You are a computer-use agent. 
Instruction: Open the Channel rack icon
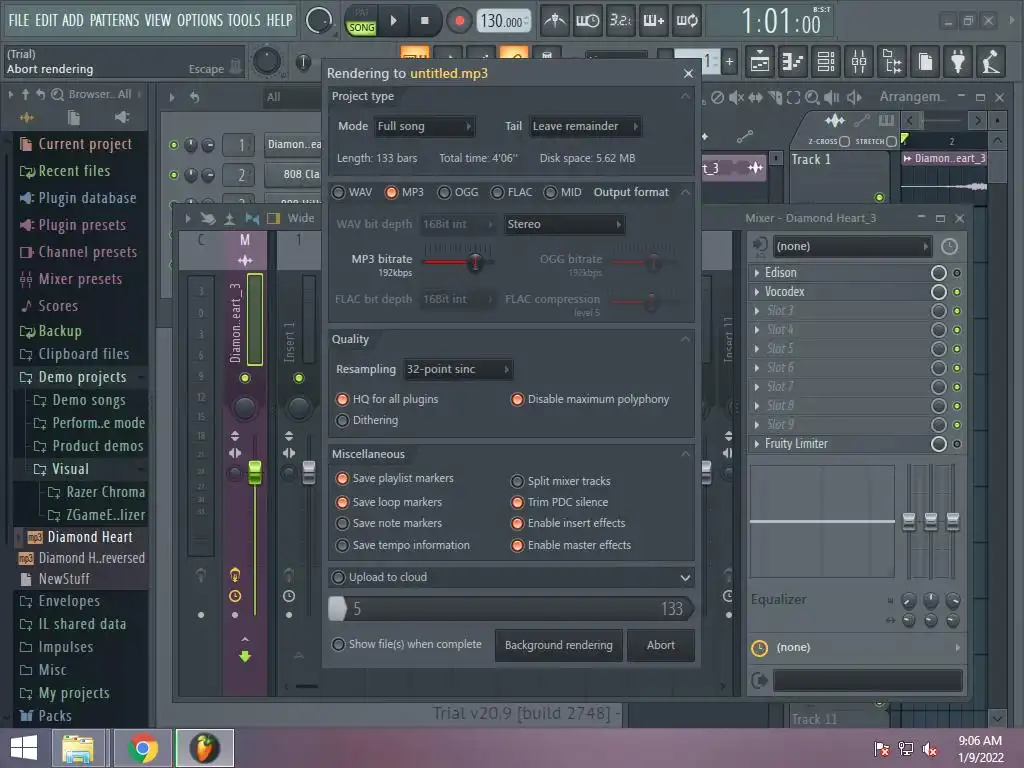pyautogui.click(x=826, y=62)
